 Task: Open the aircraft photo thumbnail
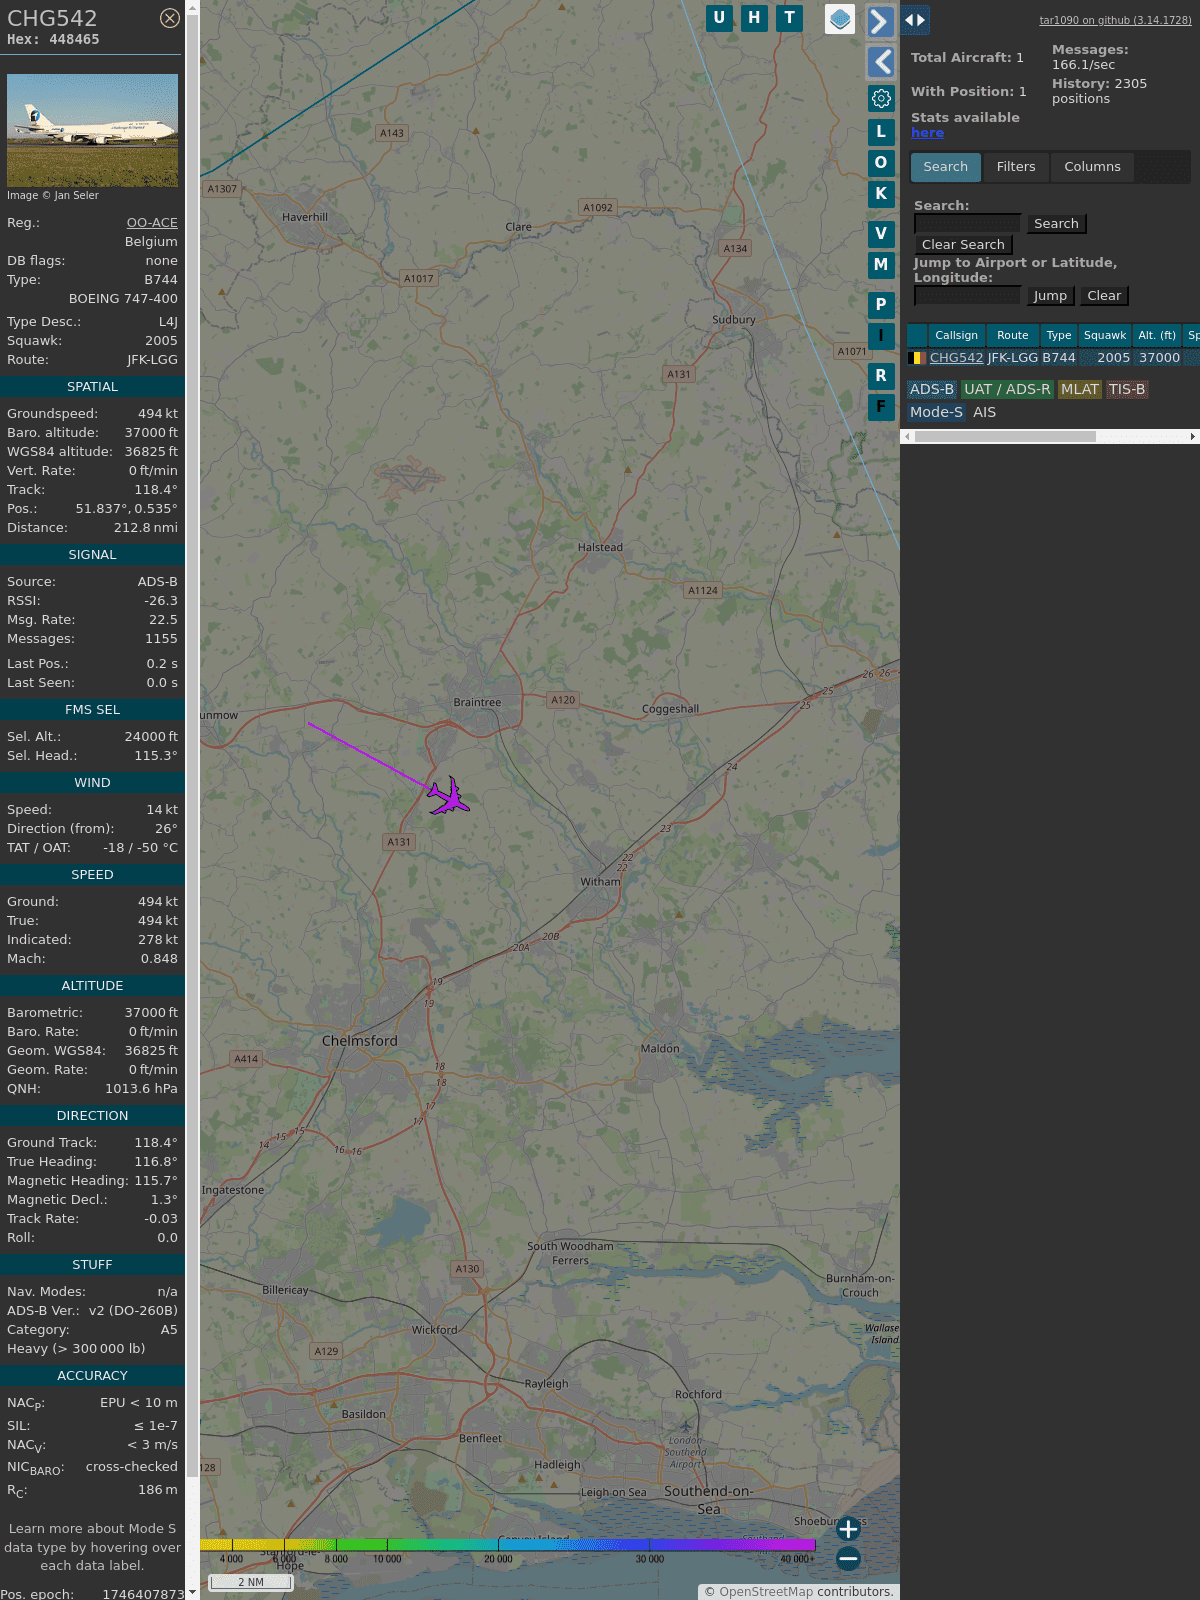(92, 130)
